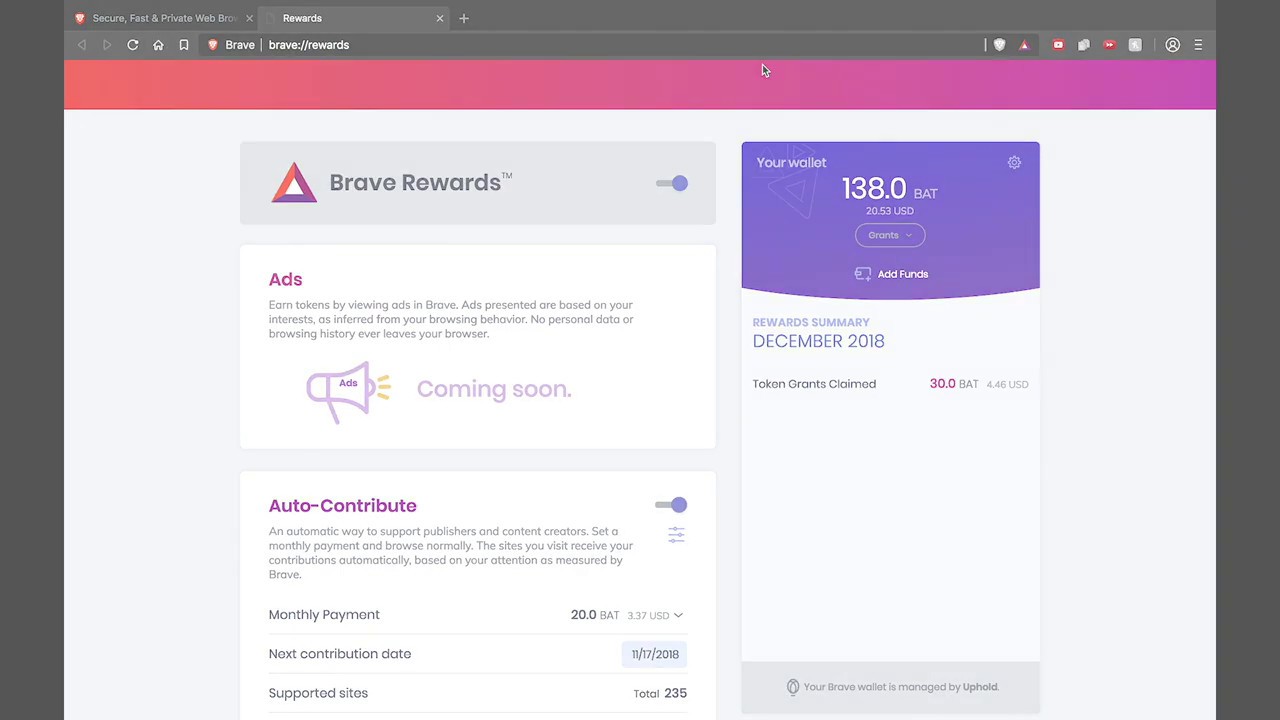This screenshot has width=1280, height=720.
Task: Click the Uphold icon in wallet footer
Action: click(x=793, y=687)
